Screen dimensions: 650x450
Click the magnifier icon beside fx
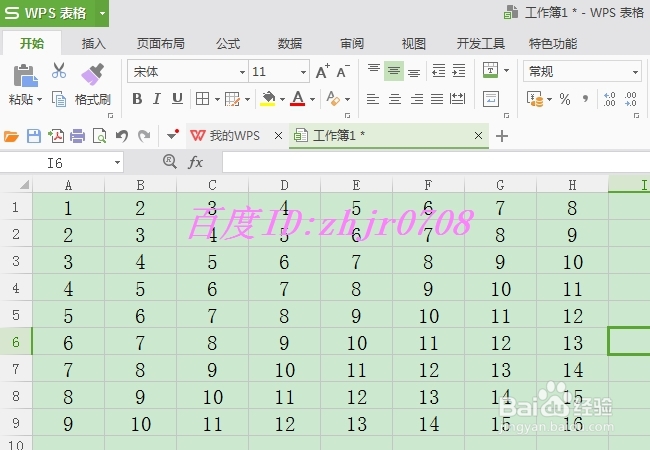point(170,161)
